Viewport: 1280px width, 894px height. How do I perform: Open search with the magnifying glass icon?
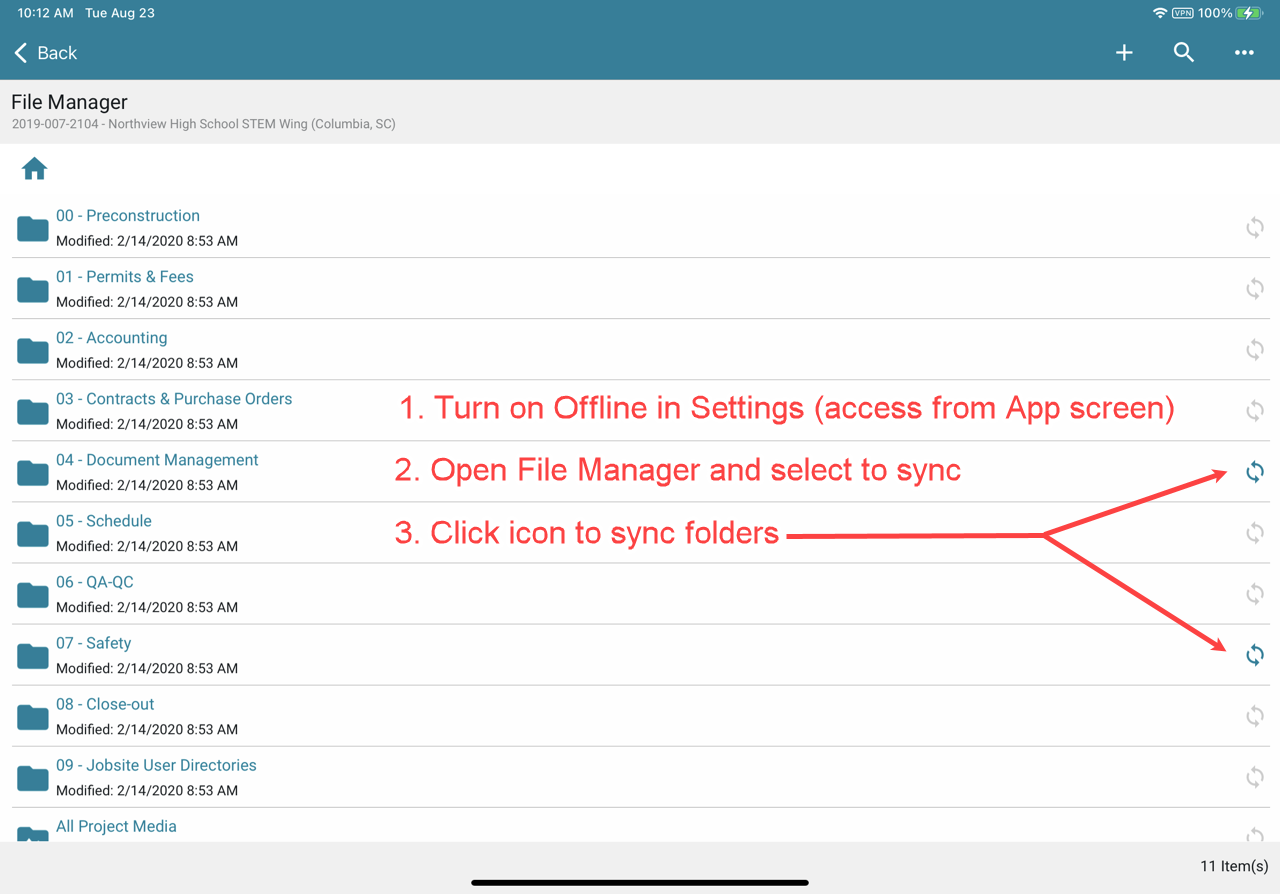[x=1184, y=53]
